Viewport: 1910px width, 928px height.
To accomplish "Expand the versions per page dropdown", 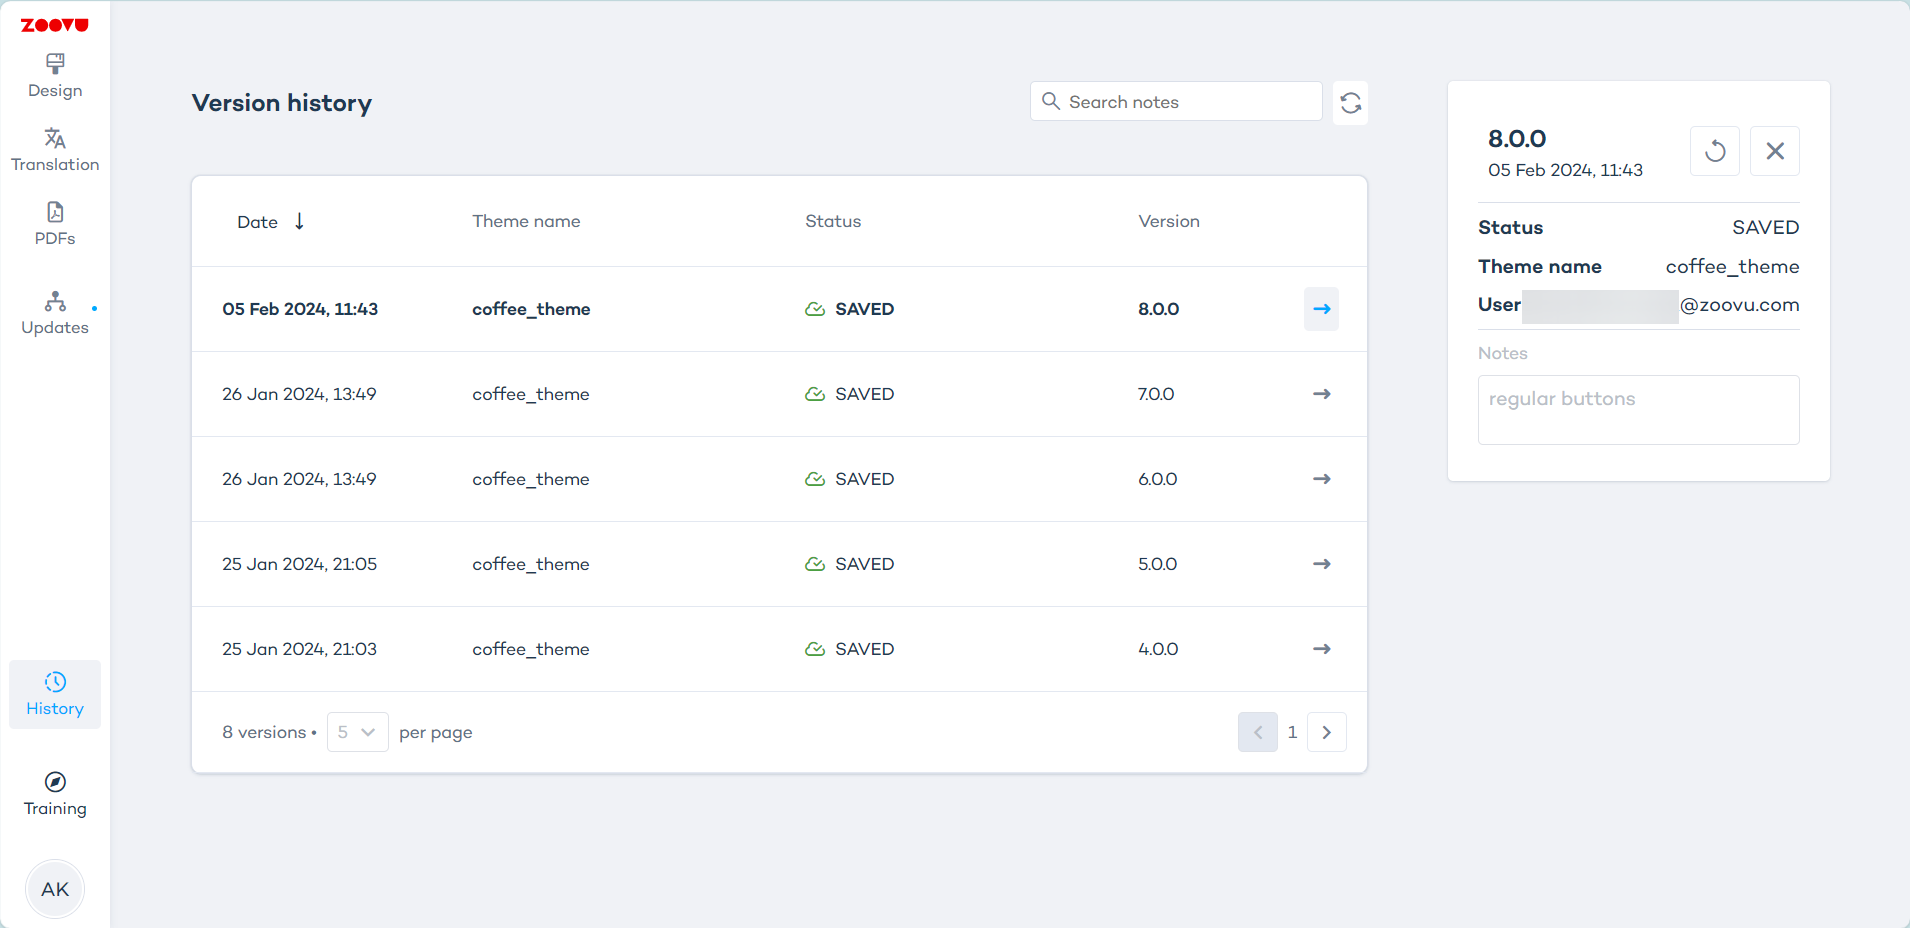I will coord(357,732).
